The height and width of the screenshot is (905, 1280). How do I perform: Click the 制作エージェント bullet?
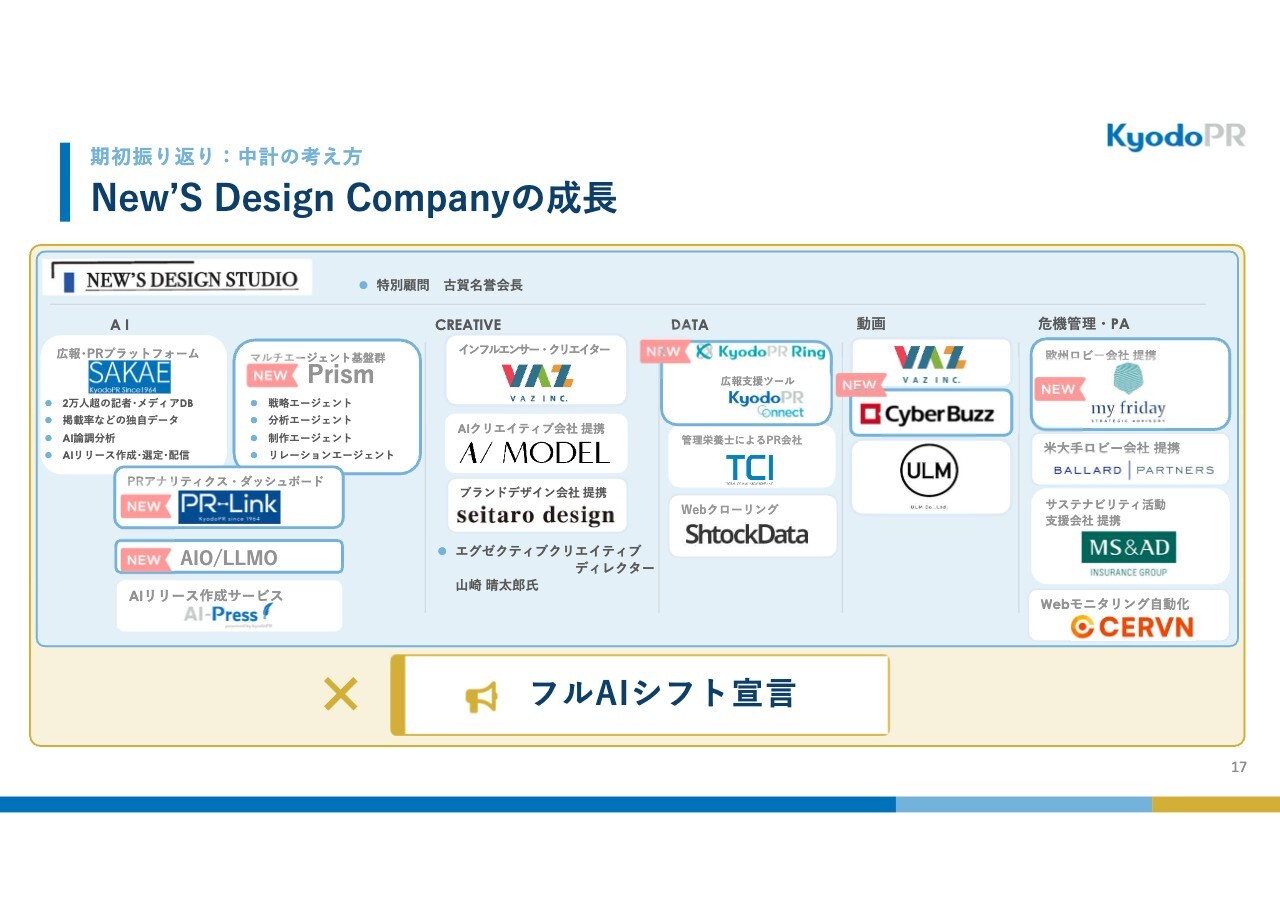[310, 438]
